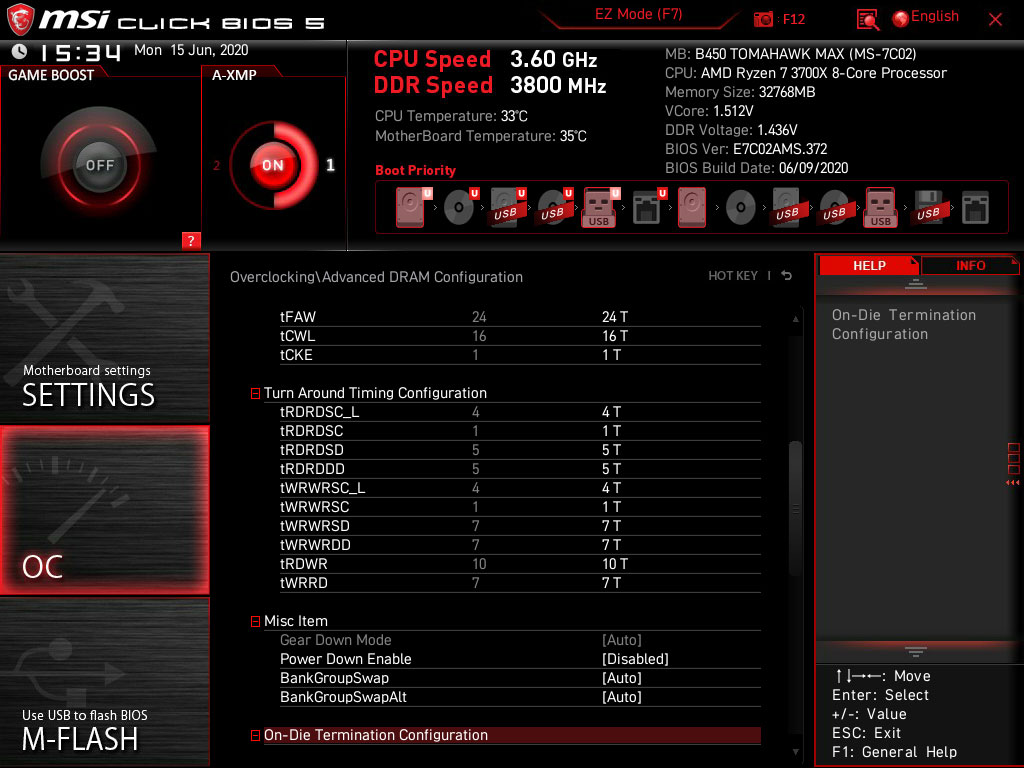Image resolution: width=1024 pixels, height=768 pixels.
Task: Switch to EZ Mode
Action: [x=640, y=17]
